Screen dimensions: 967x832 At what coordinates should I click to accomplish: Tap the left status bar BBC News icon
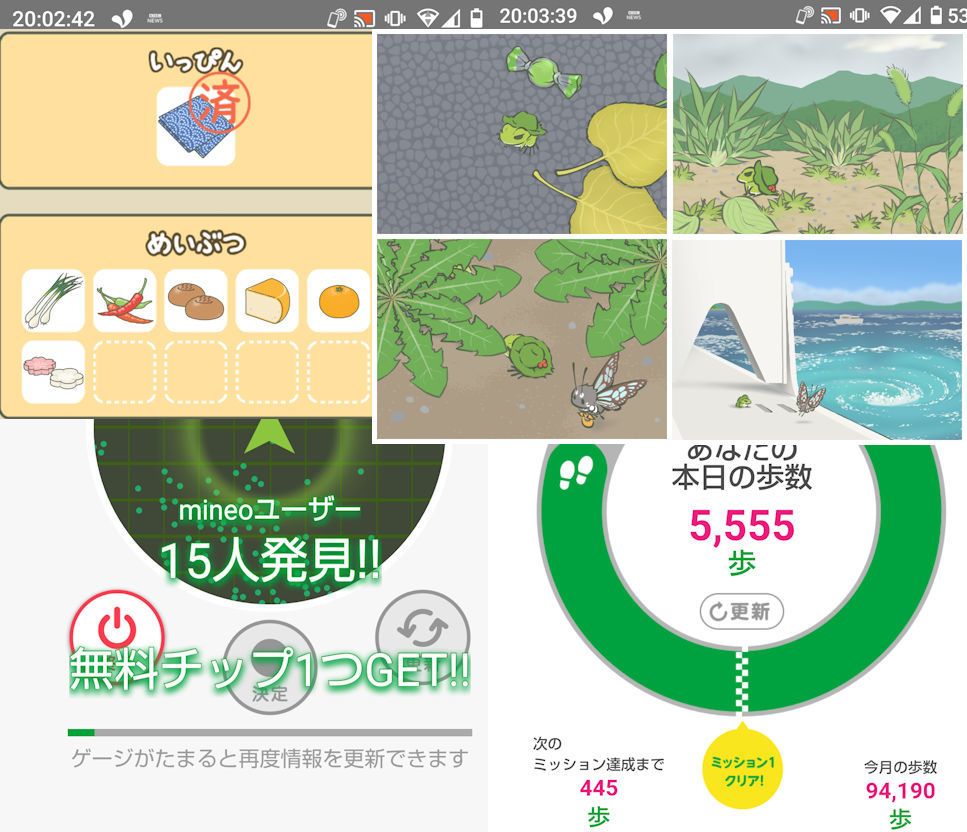coord(155,19)
